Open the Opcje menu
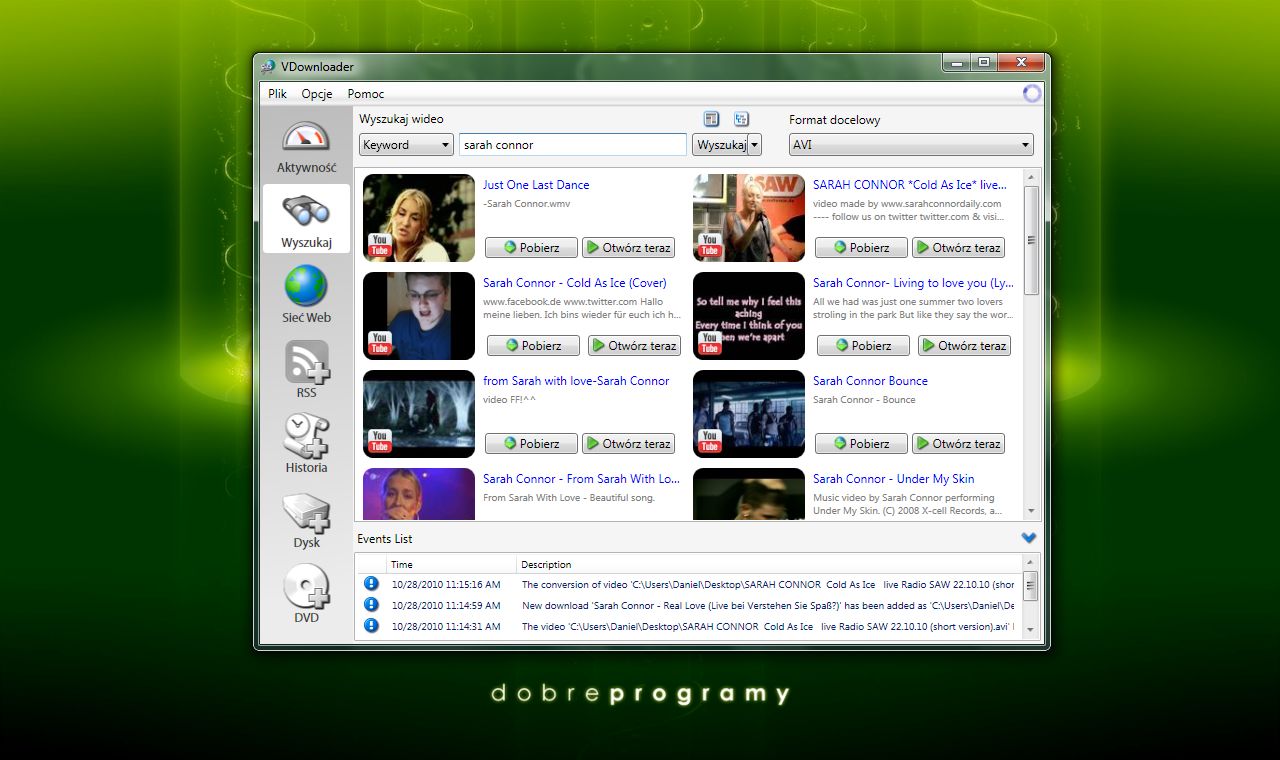 pos(317,94)
